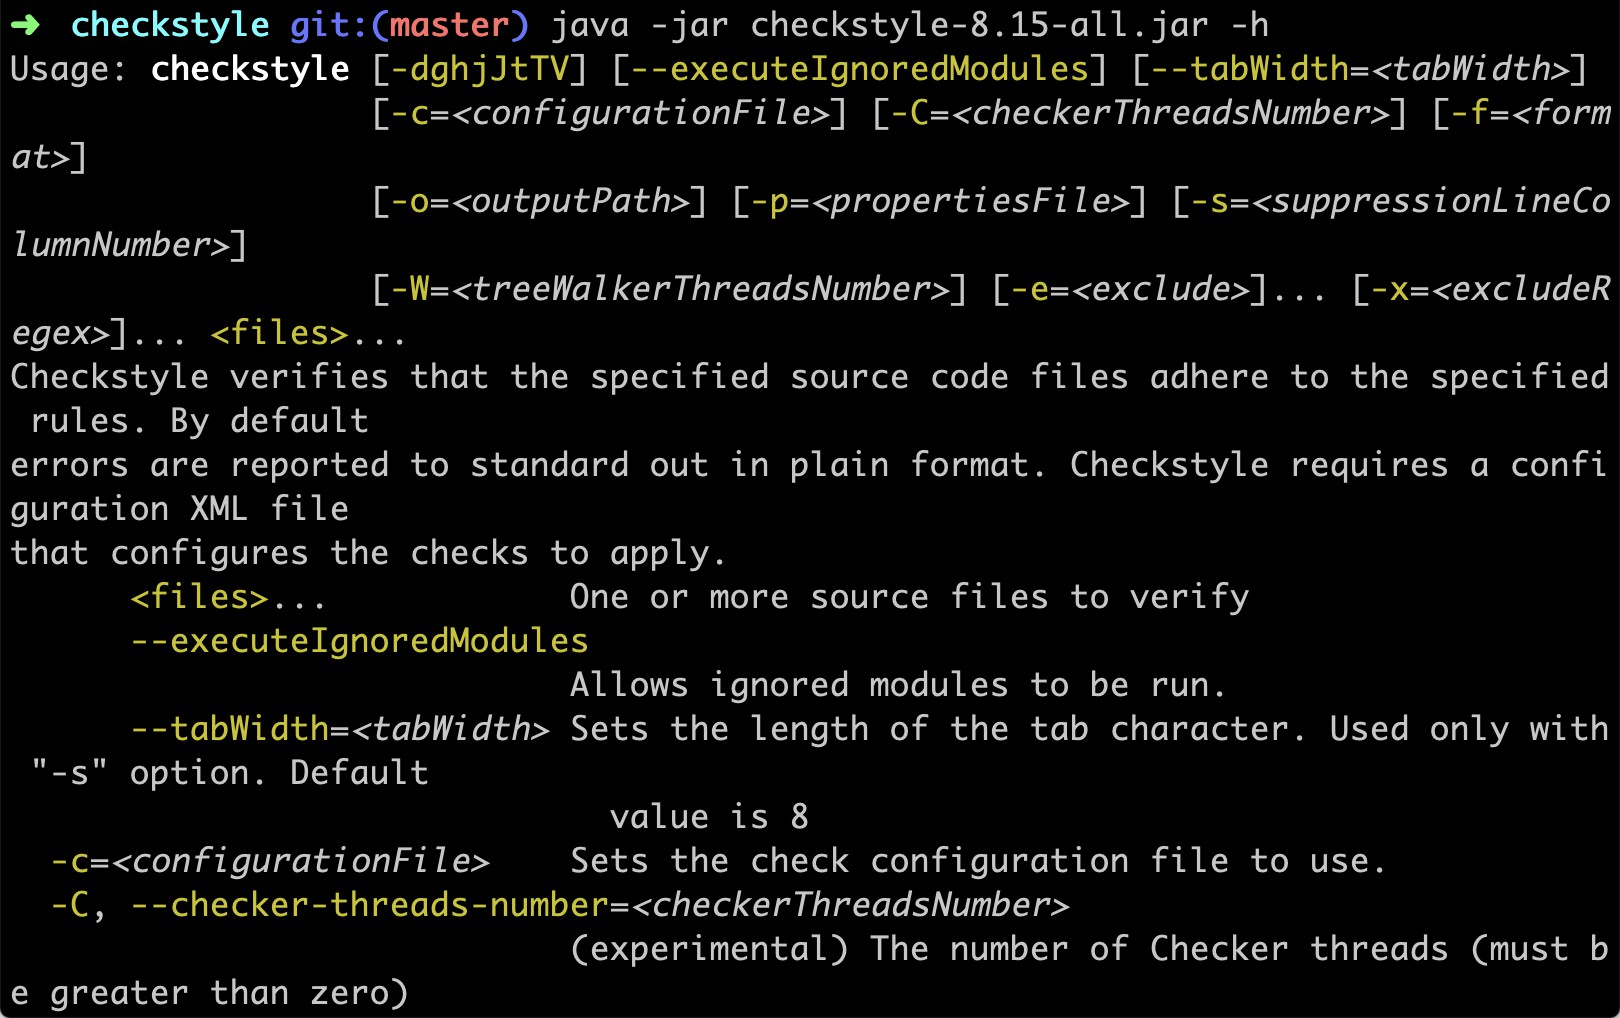Click '--tabWidth=<tabWidth>' in options list

(x=339, y=729)
